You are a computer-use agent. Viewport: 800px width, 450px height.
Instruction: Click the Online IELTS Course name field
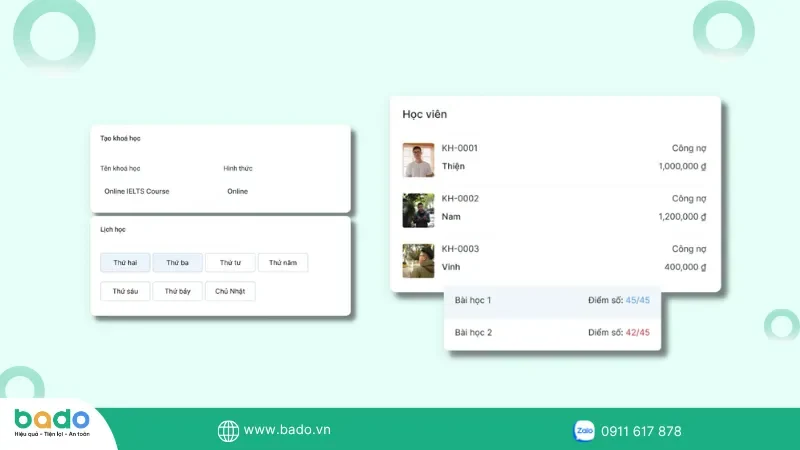coord(137,191)
